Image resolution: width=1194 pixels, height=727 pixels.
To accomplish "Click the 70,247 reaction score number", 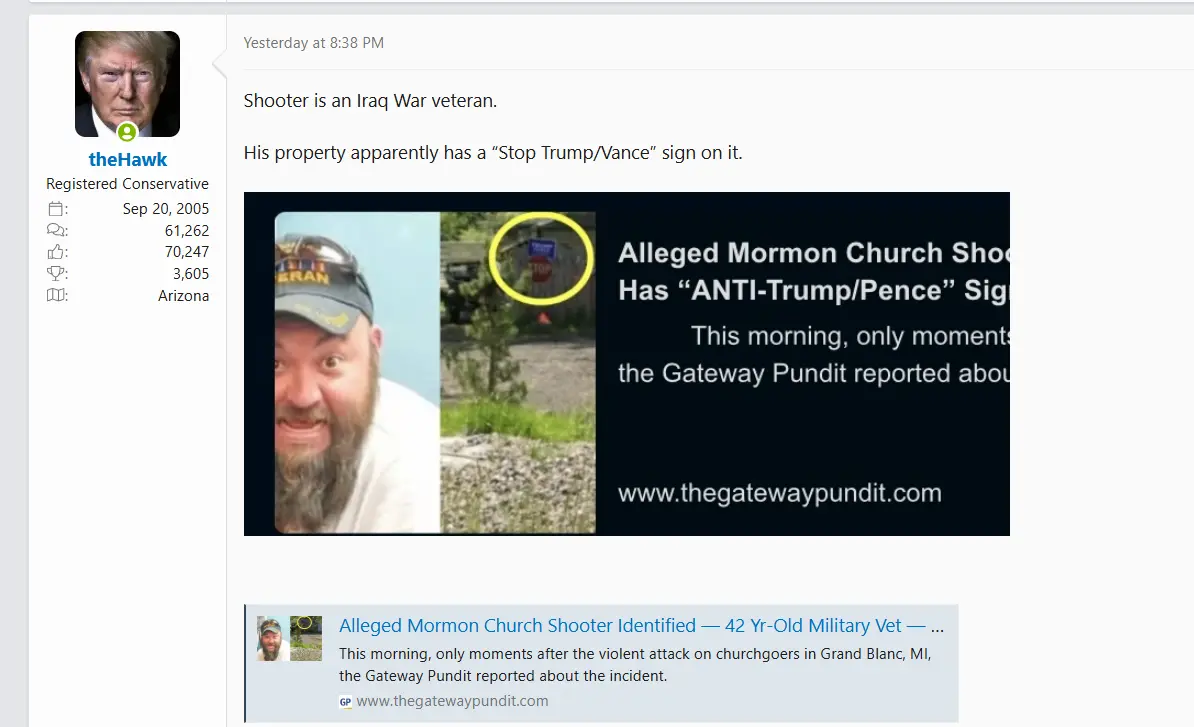I will 187,252.
